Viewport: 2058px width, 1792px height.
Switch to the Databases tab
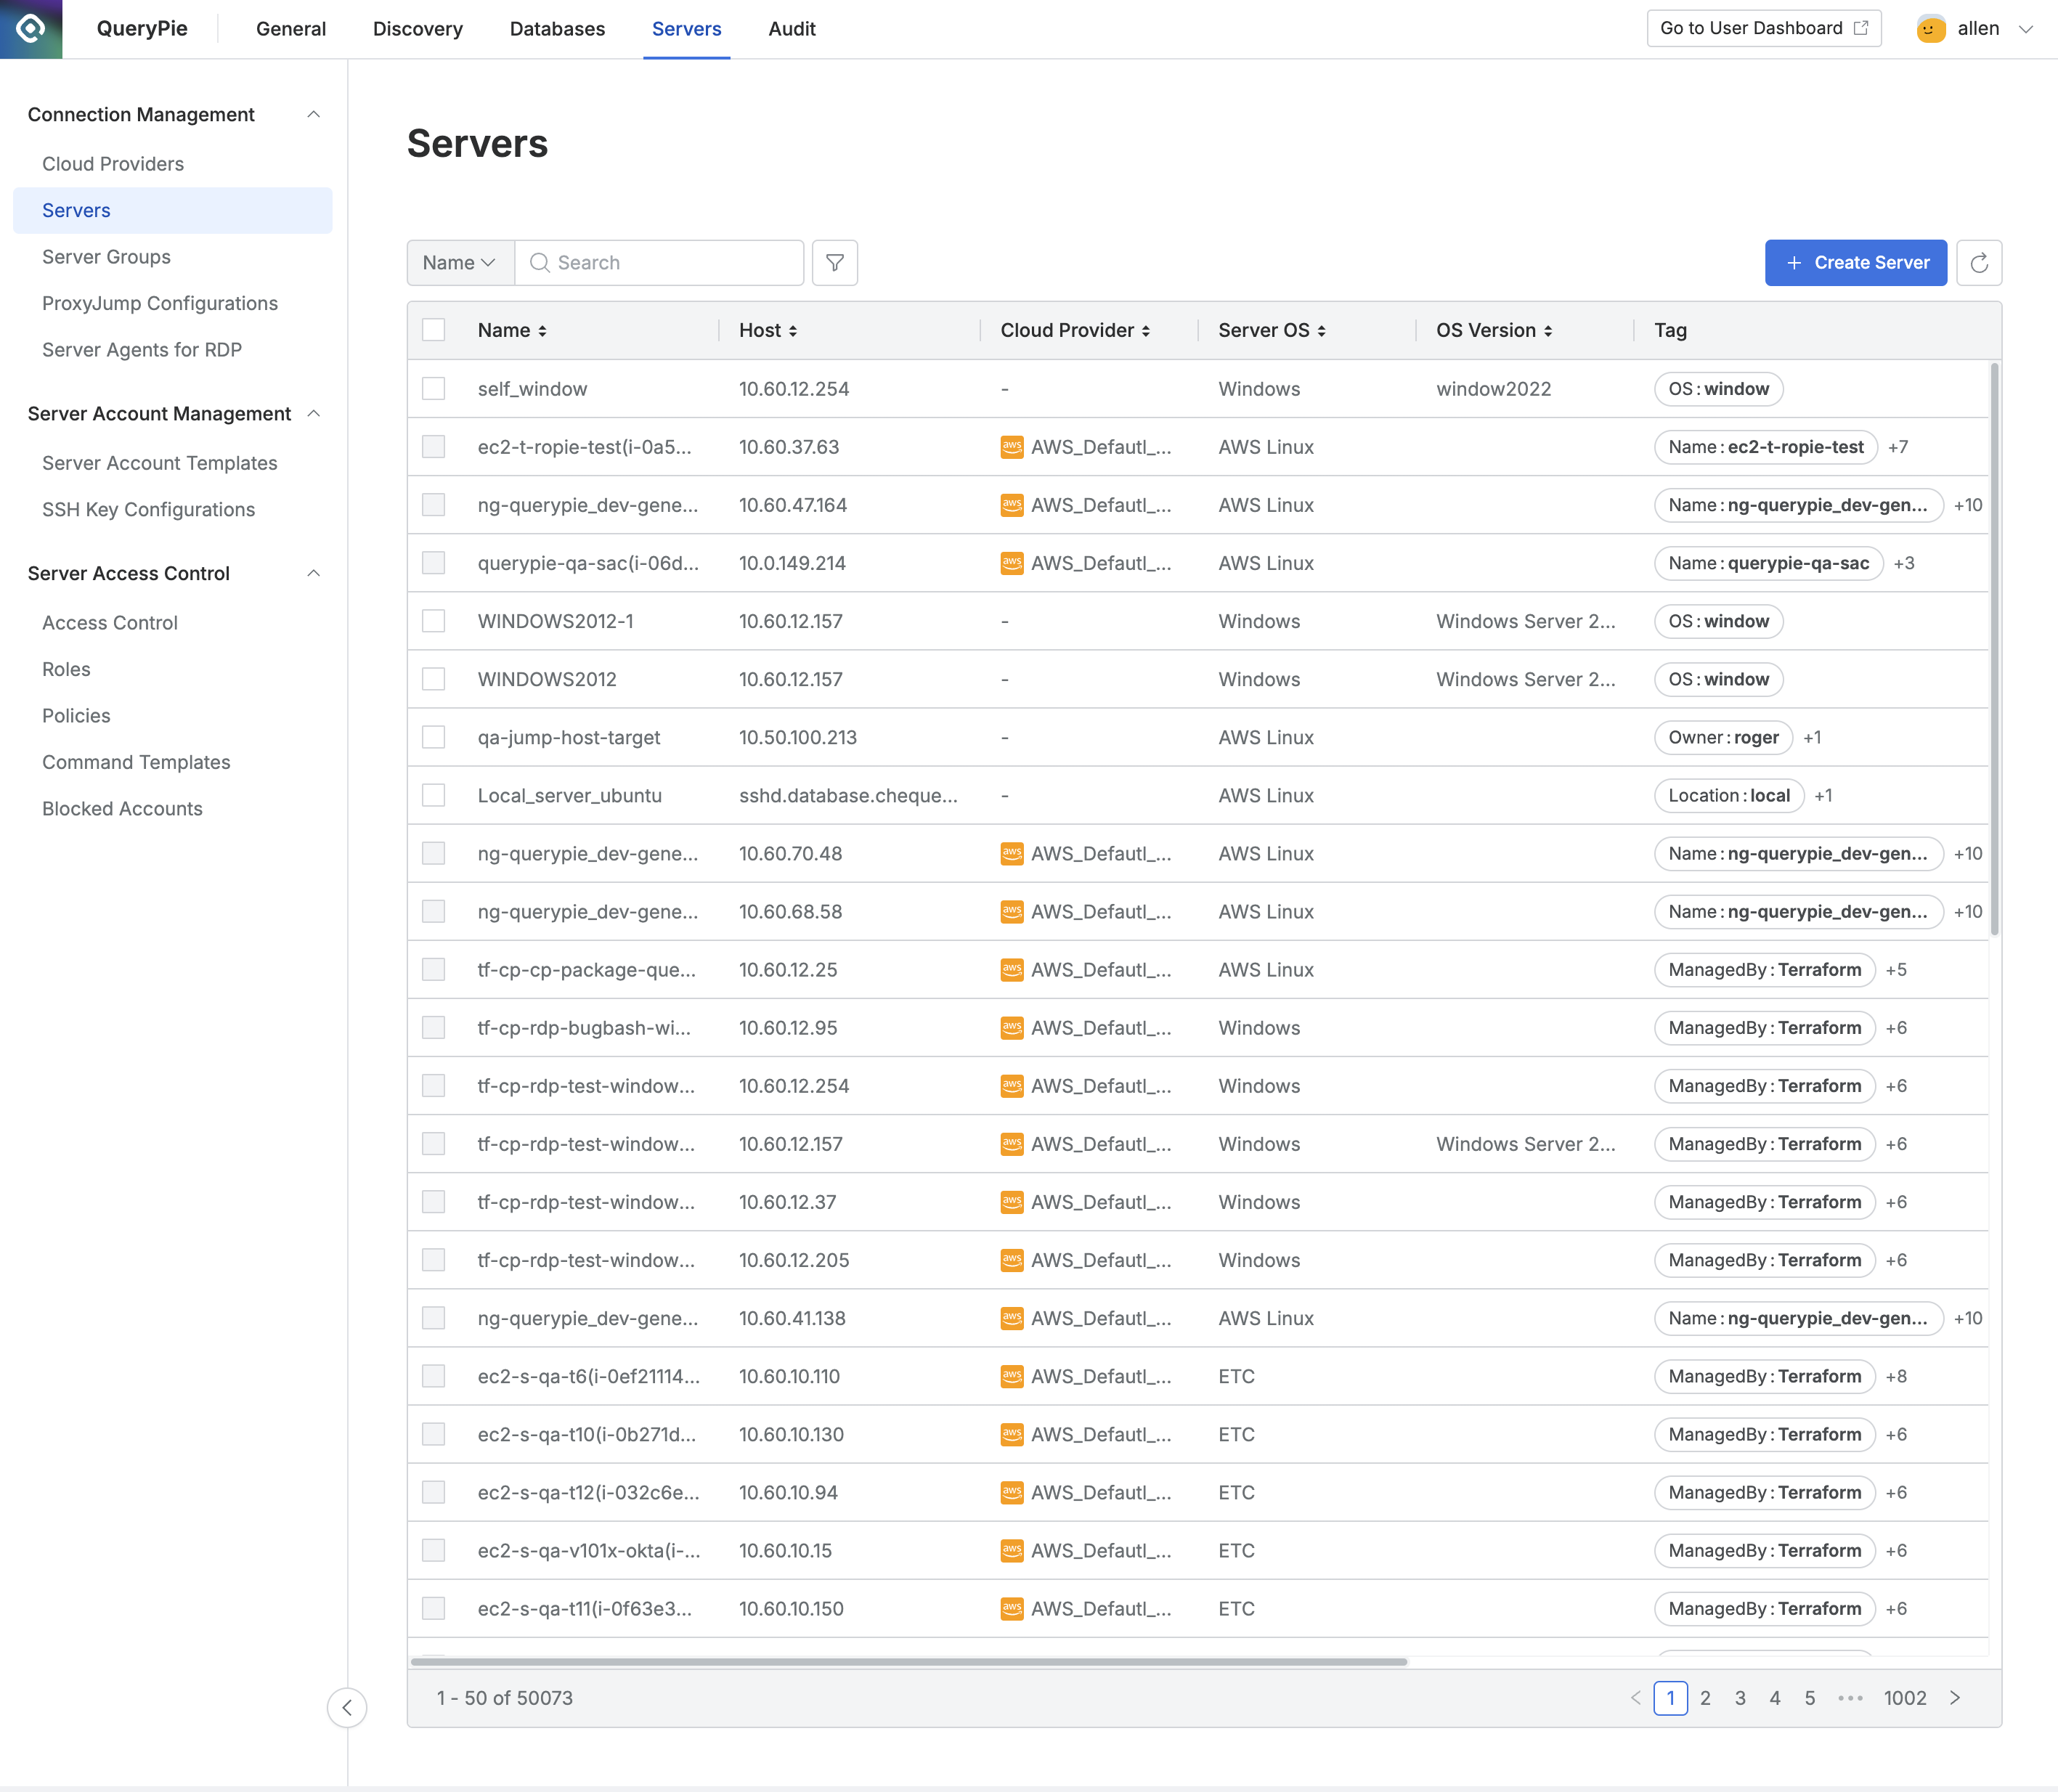(557, 29)
